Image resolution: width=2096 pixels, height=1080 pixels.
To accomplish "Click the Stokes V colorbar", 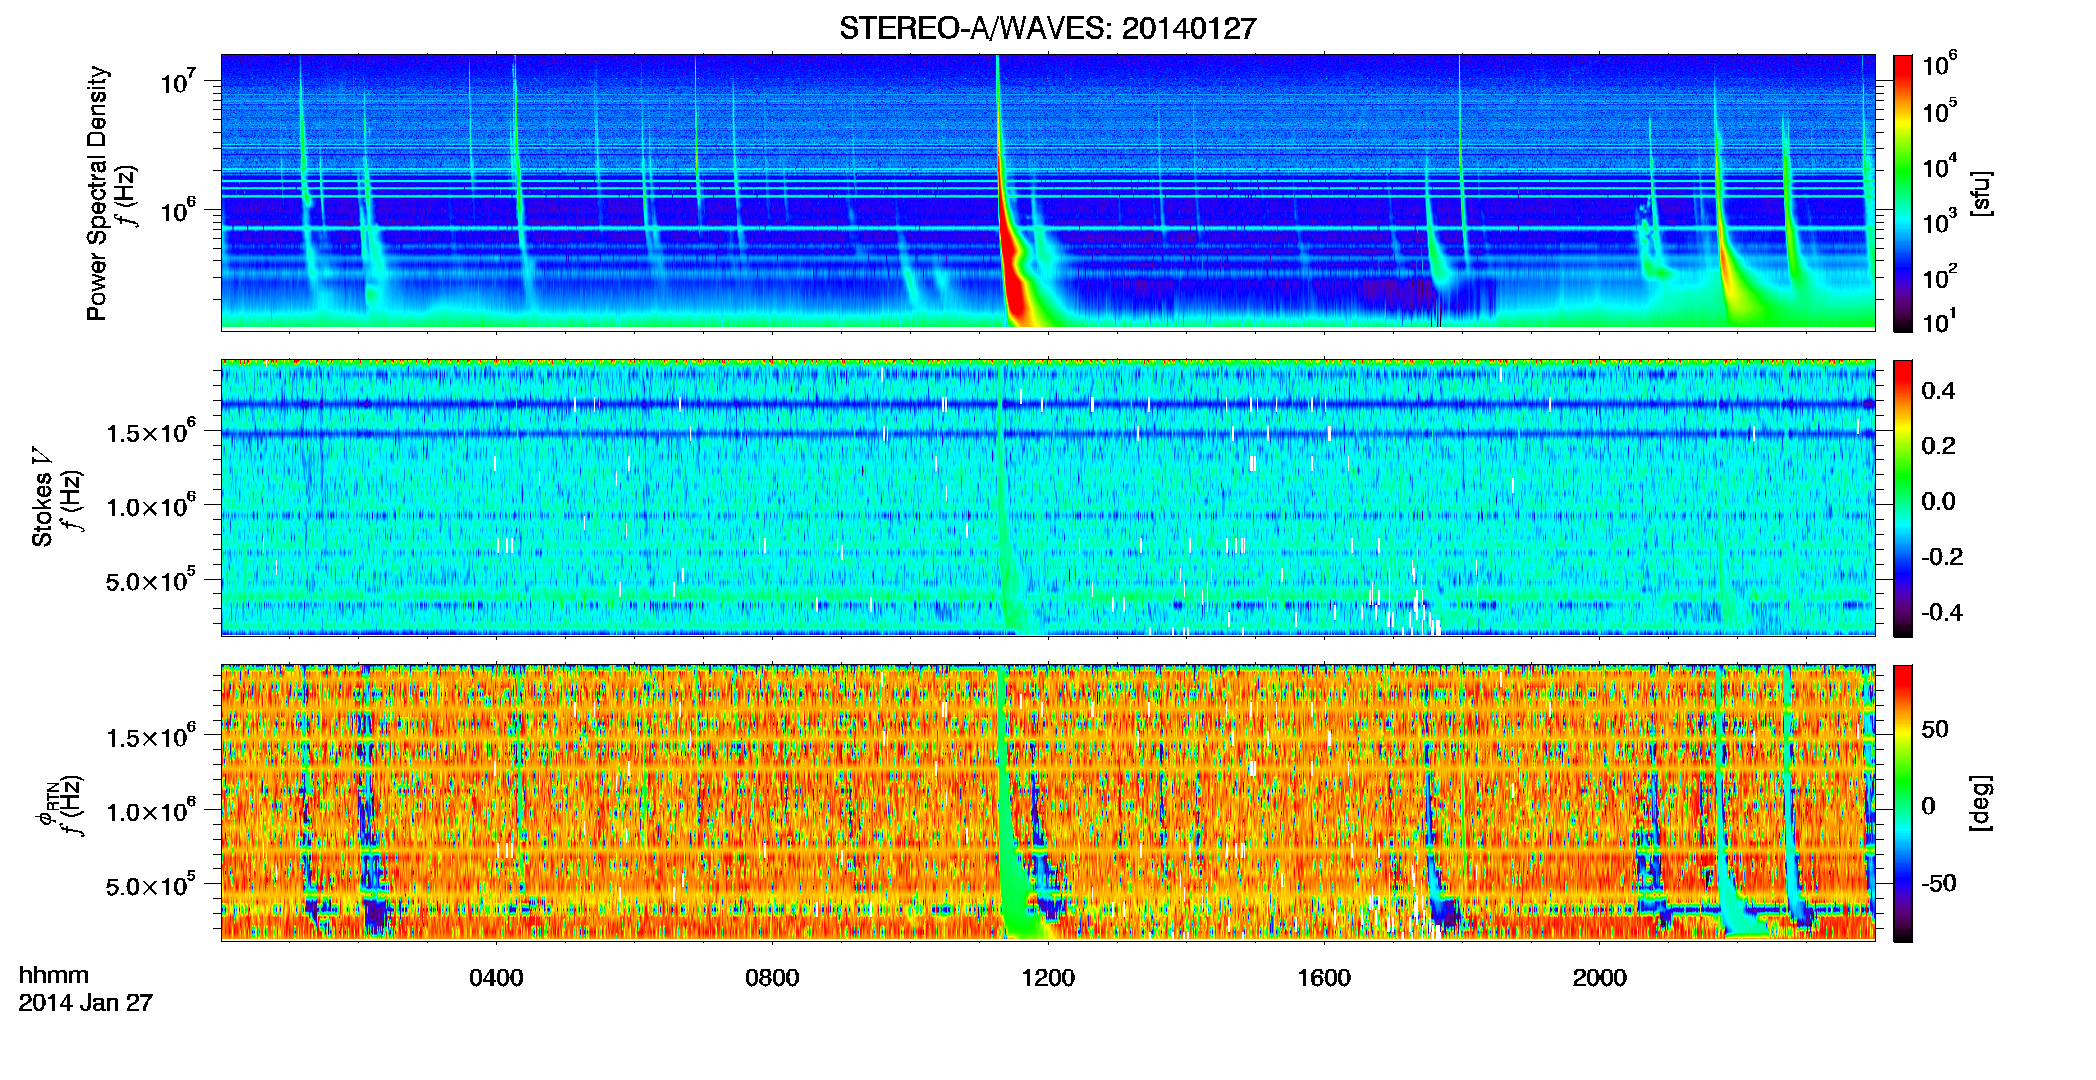I will [x=1903, y=498].
